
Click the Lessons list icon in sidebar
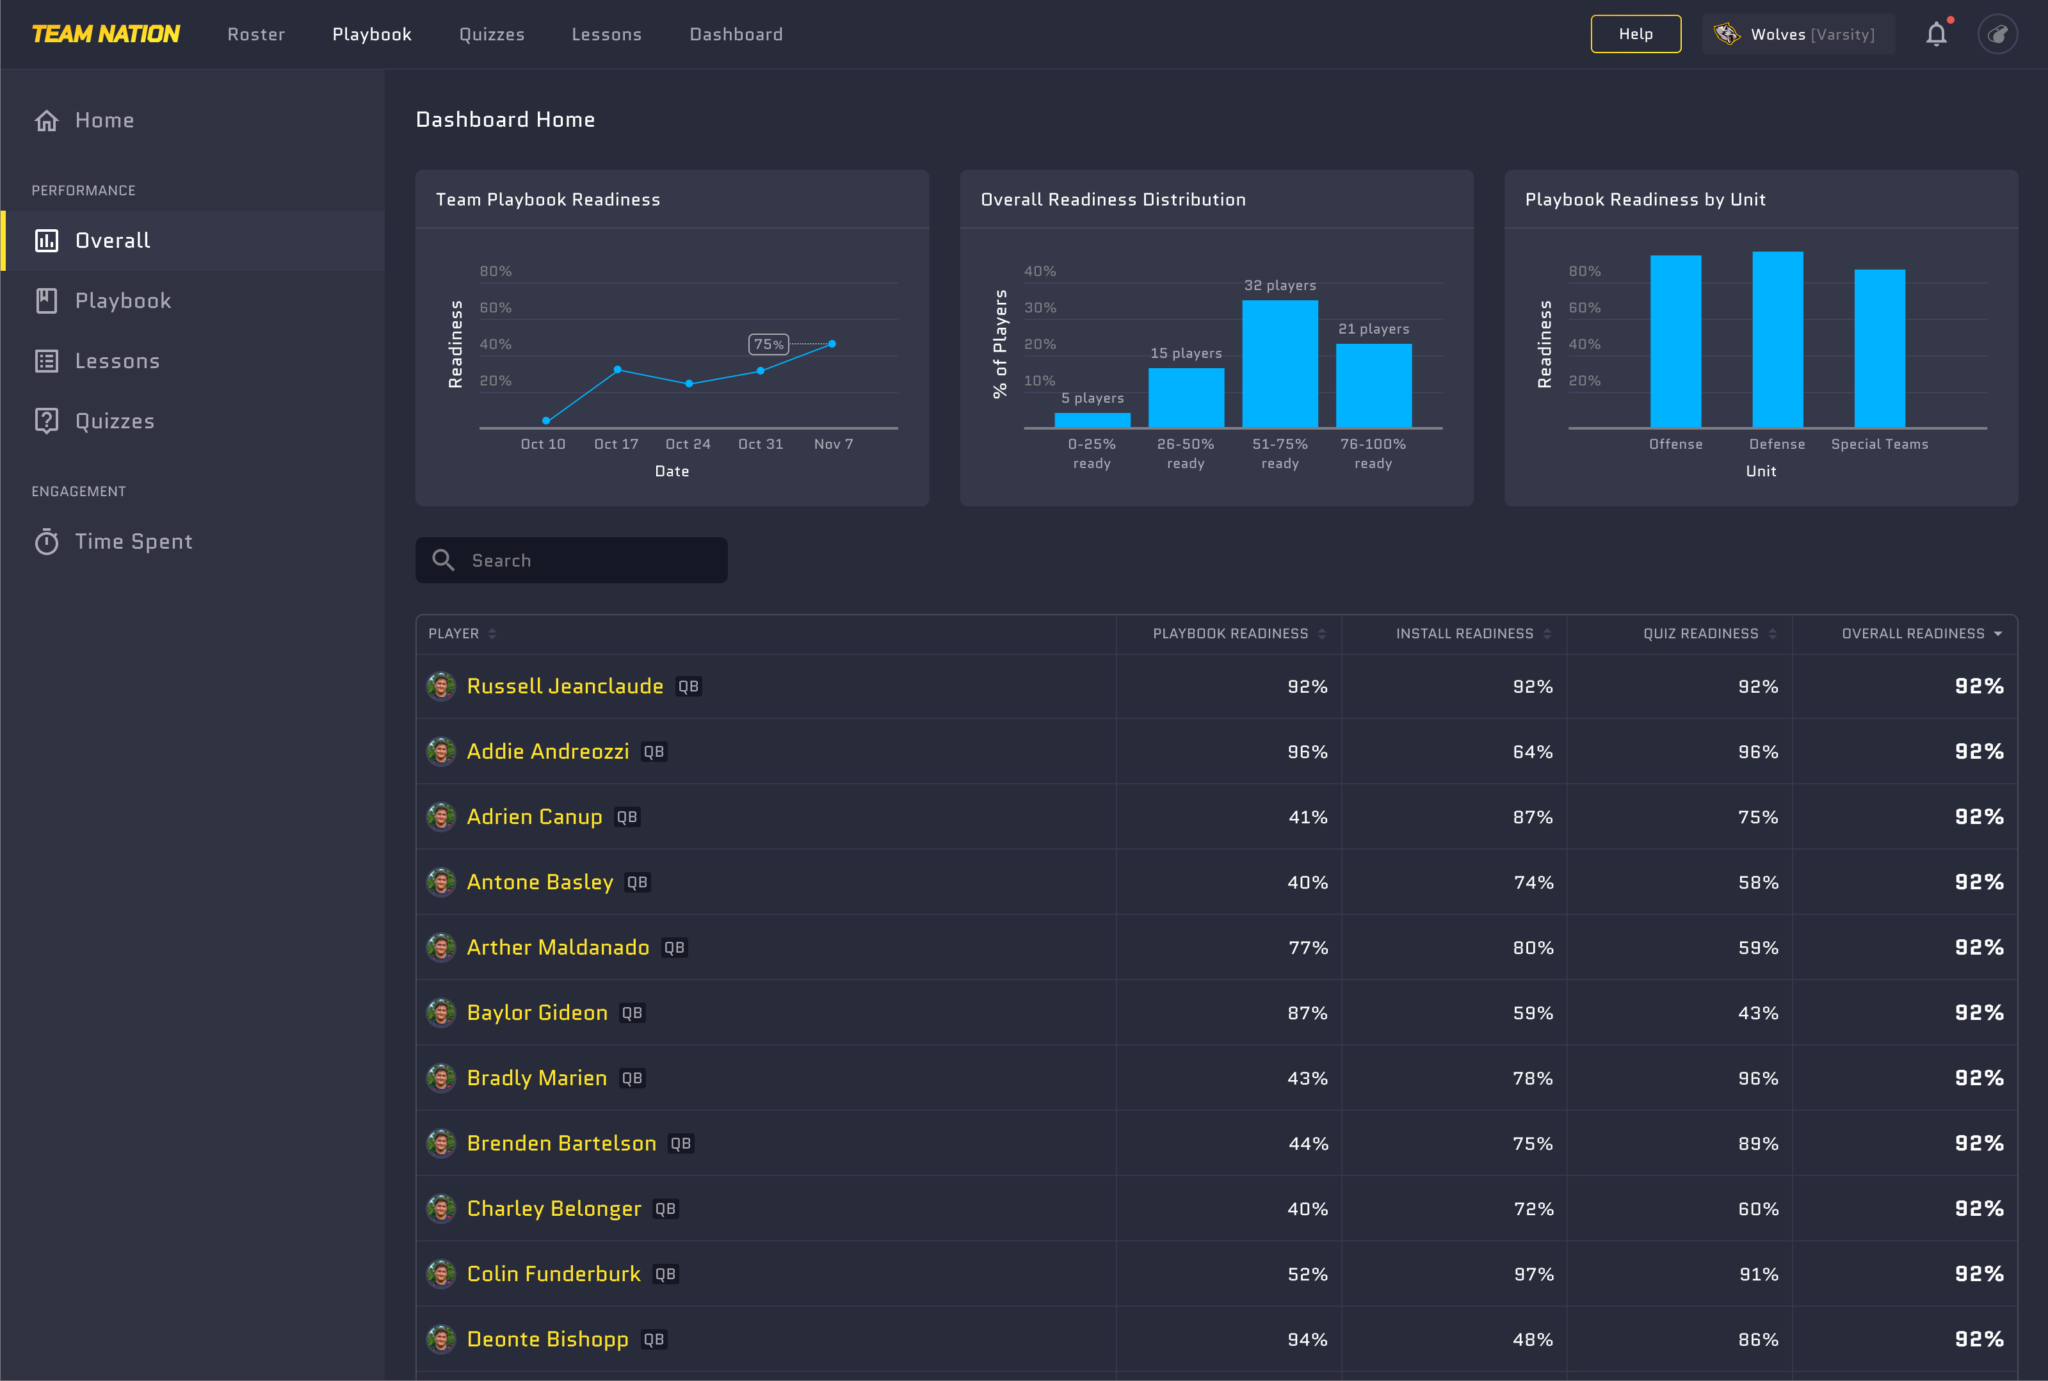46,360
